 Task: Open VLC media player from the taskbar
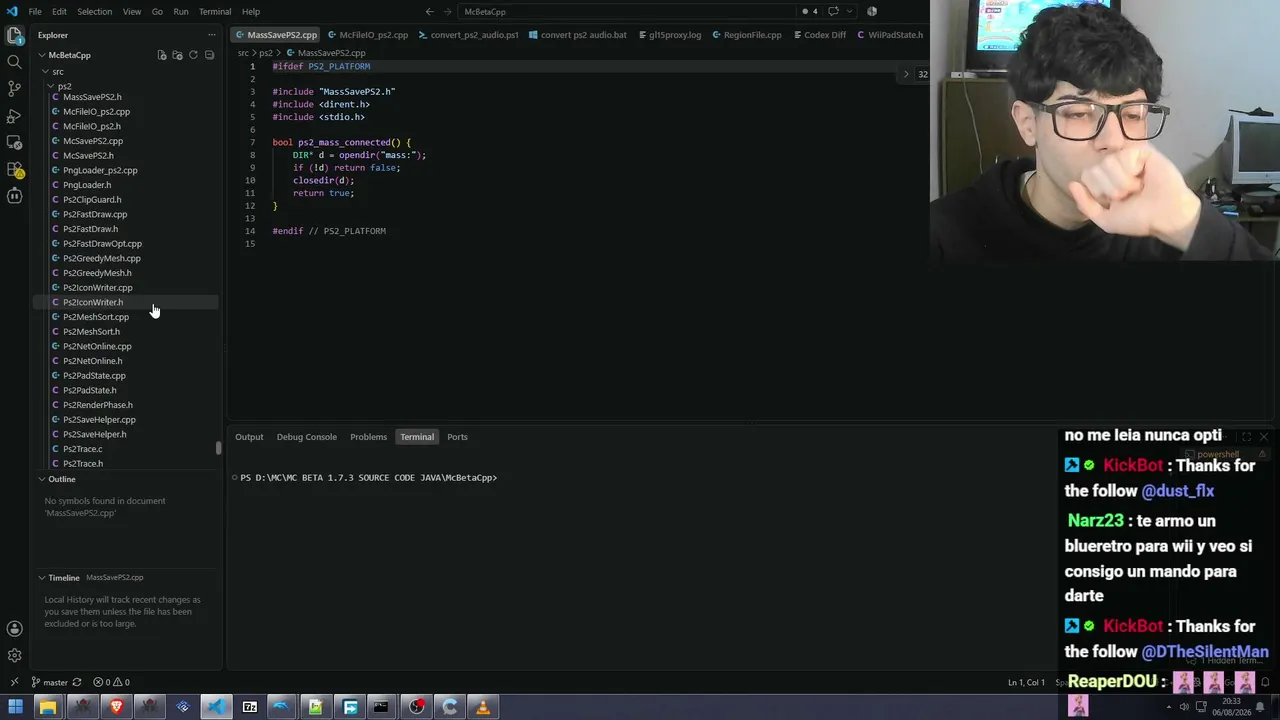point(483,707)
